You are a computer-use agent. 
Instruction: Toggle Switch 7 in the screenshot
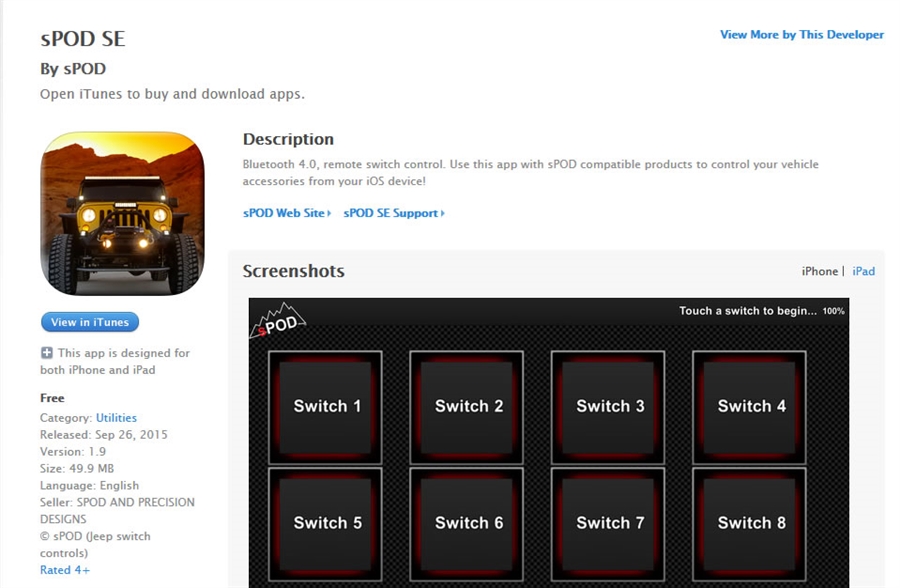[608, 524]
